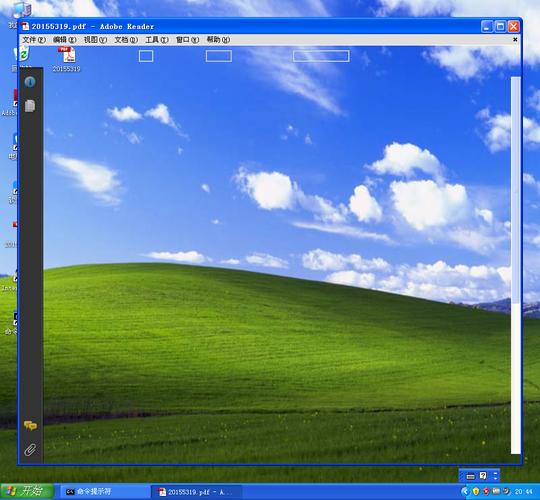Open the 编辑 menu
The height and width of the screenshot is (500, 540).
click(65, 40)
